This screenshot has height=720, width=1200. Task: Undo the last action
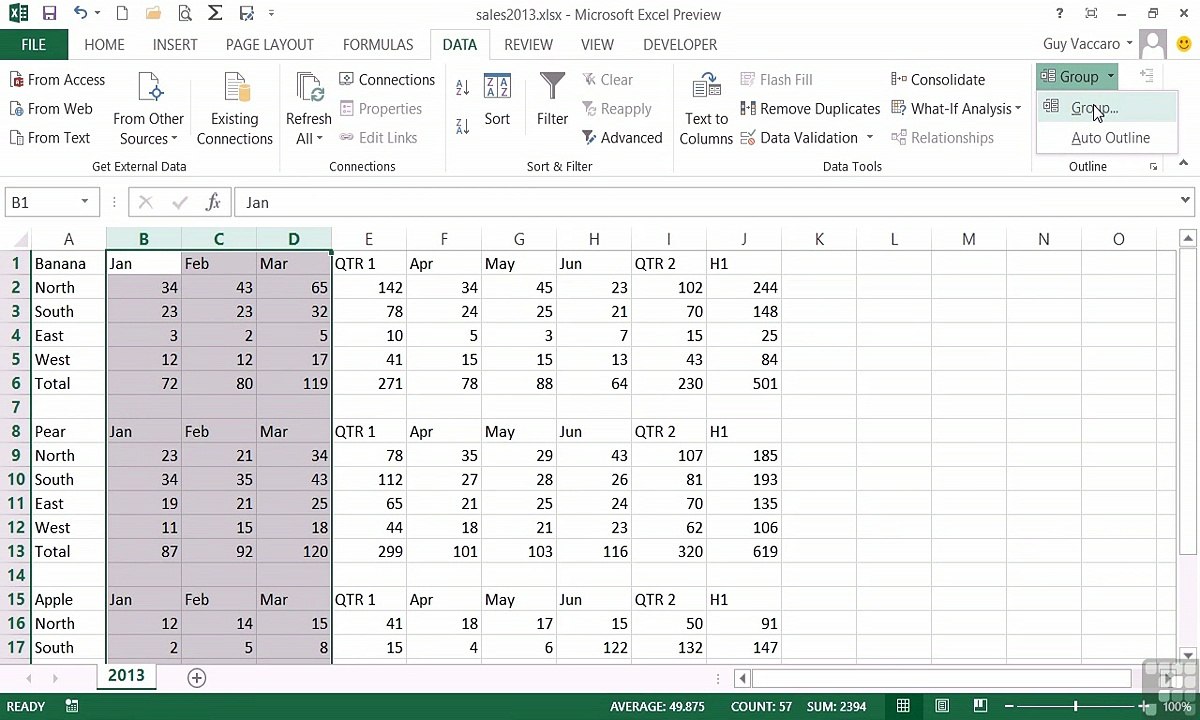[80, 14]
